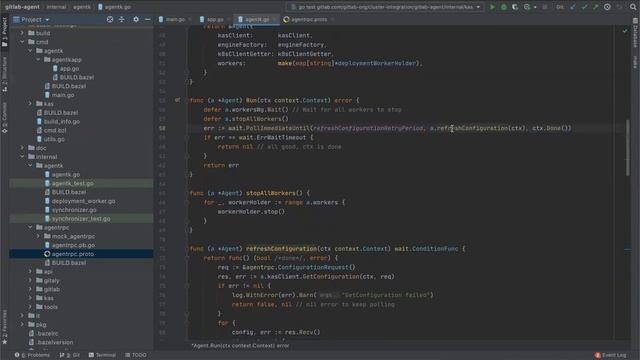
Task: Click the Run with Coverage icon
Action: [x=515, y=7]
